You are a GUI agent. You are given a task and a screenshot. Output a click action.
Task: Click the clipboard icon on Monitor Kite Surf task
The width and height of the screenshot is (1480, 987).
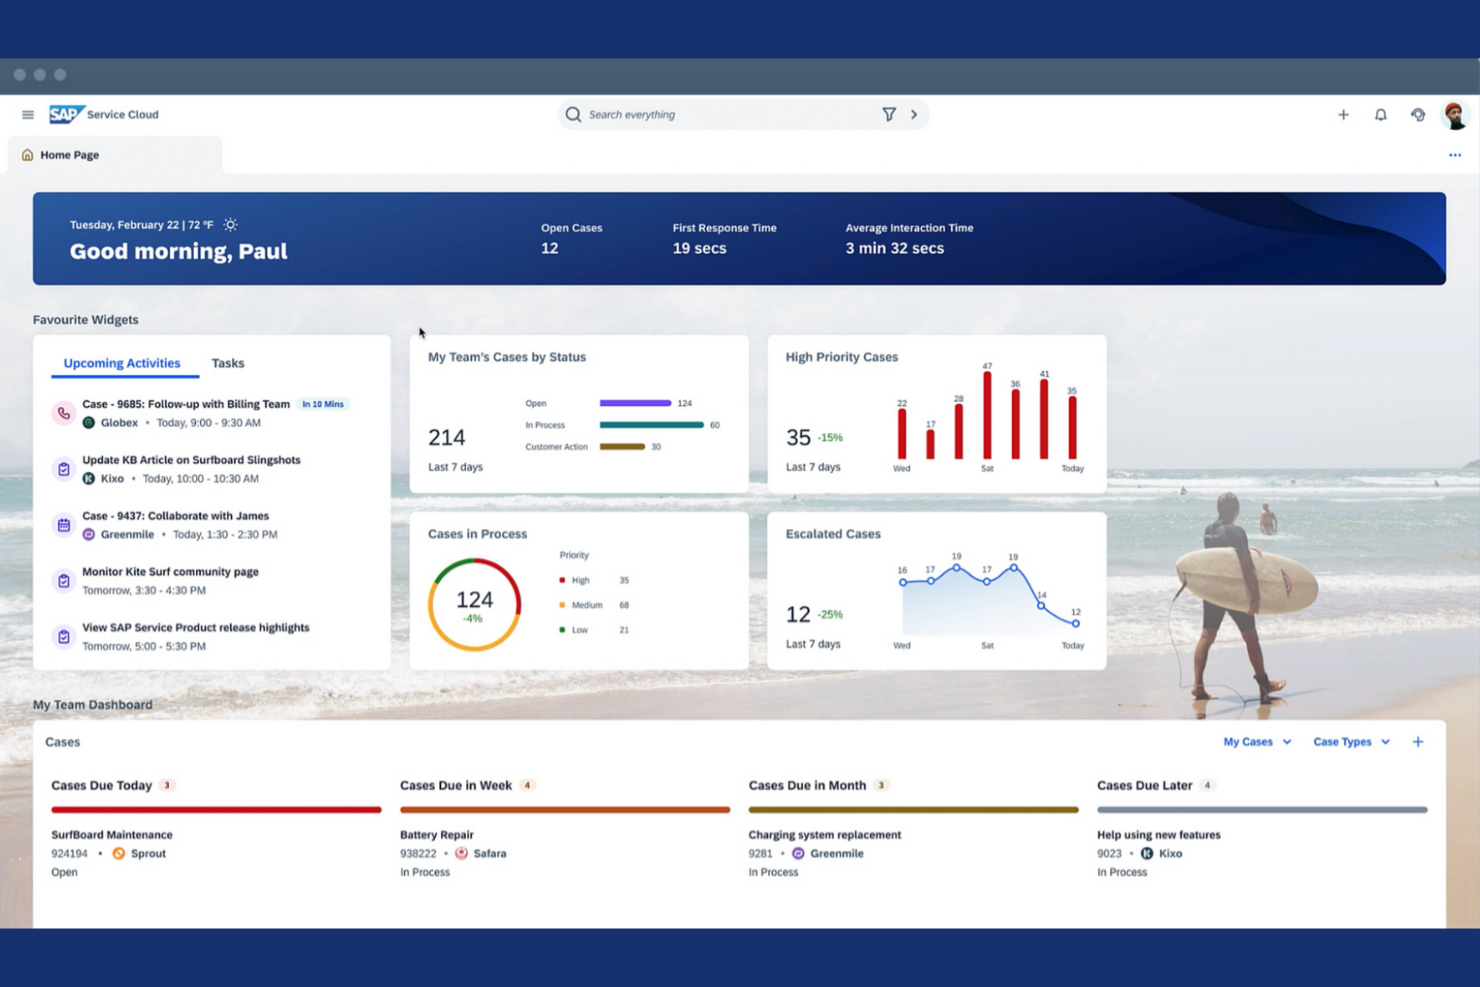pos(63,580)
